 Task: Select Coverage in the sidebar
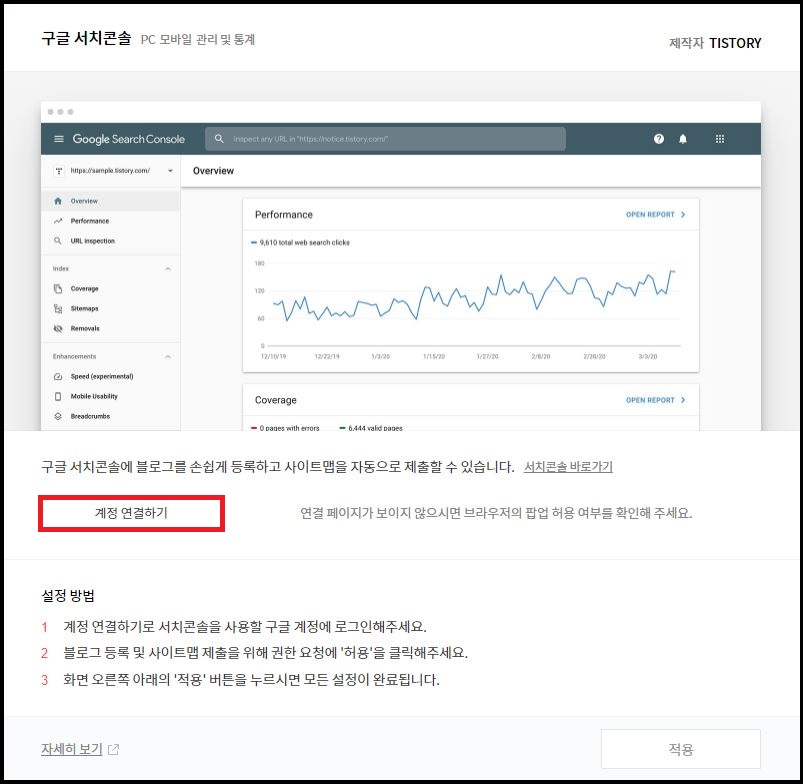(x=111, y=288)
